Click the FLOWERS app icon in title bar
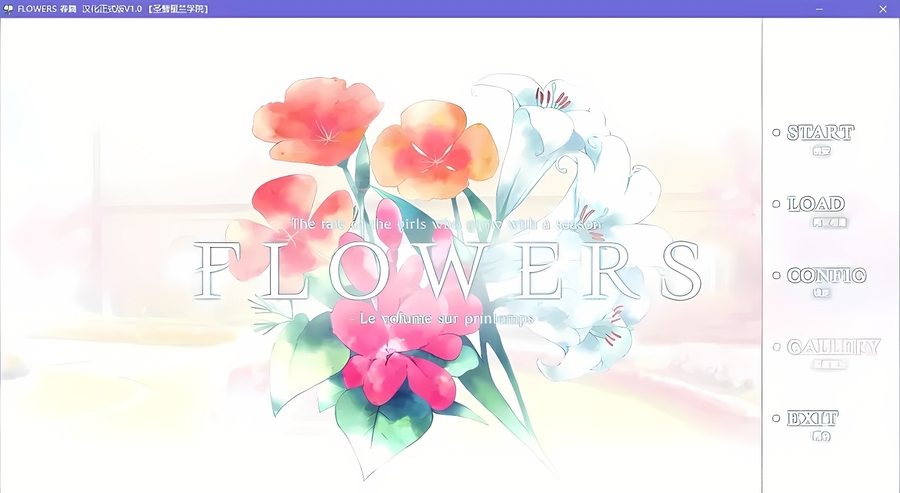The width and height of the screenshot is (900, 493). point(8,9)
